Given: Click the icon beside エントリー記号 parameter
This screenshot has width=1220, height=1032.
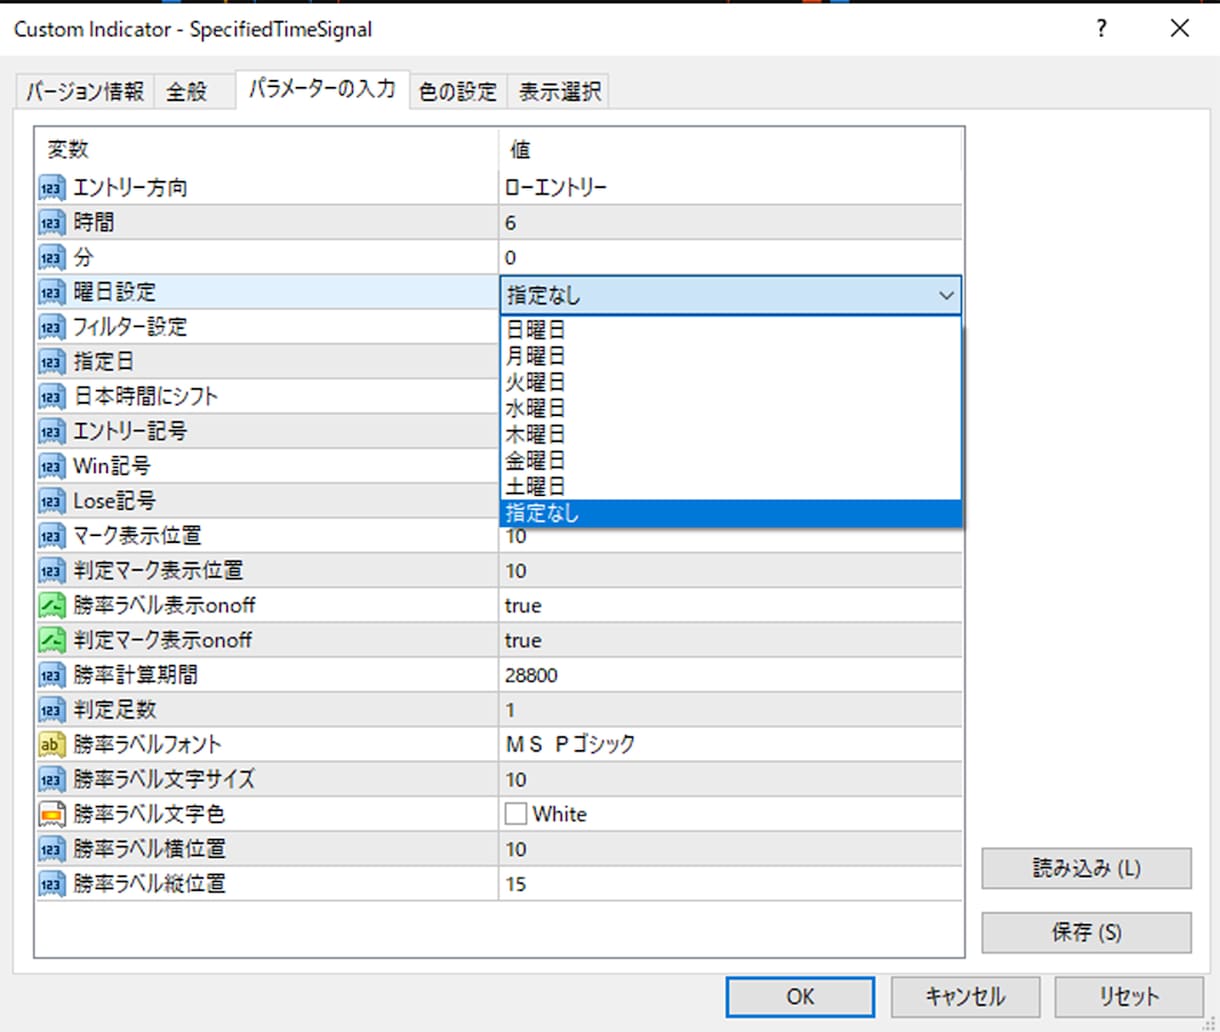Looking at the screenshot, I should (x=52, y=432).
